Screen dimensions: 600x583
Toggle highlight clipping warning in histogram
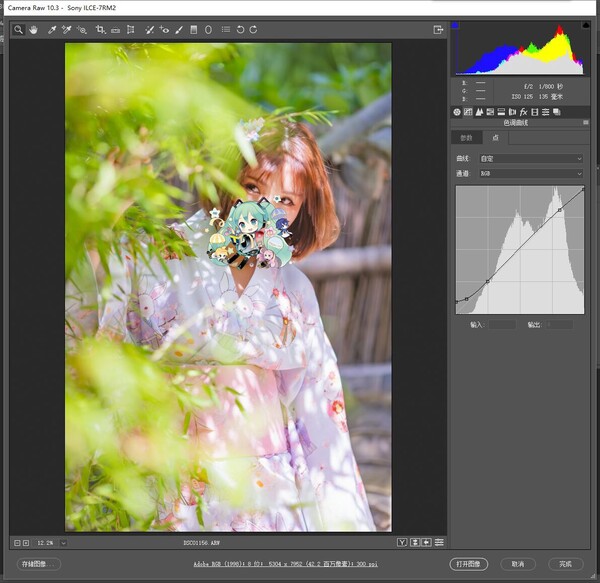[x=586, y=25]
